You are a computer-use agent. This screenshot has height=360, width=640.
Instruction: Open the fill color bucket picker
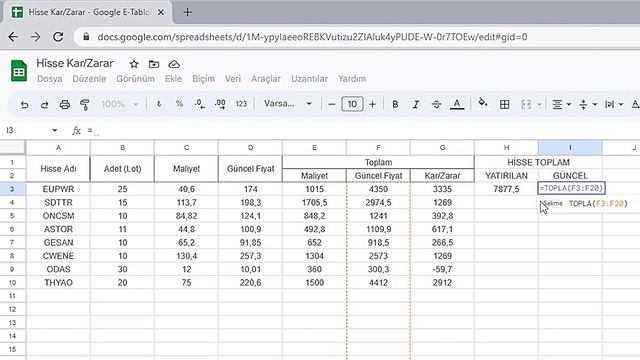(483, 103)
